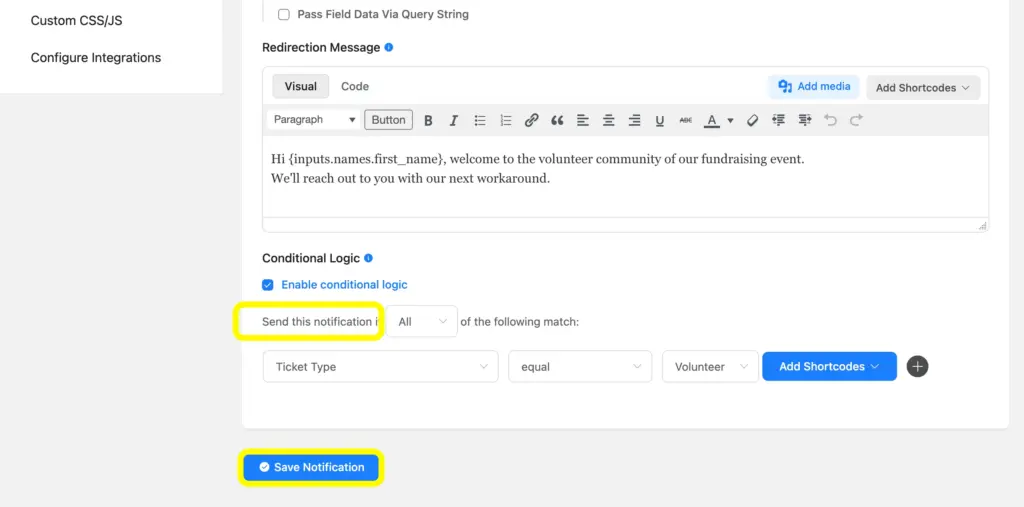Viewport: 1024px width, 507px height.
Task: Clear formatting with eraser icon
Action: [x=752, y=120]
